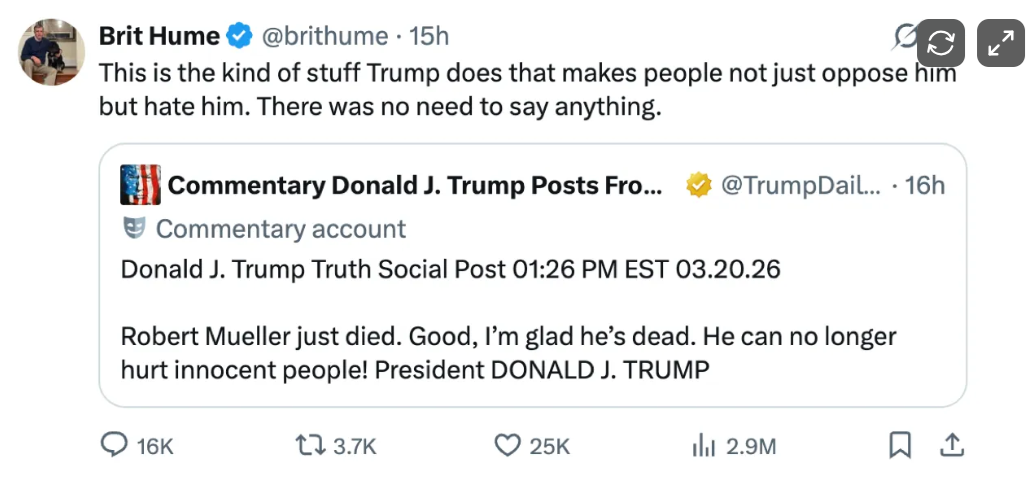Click the gold verified badge in quoted post

(x=698, y=185)
